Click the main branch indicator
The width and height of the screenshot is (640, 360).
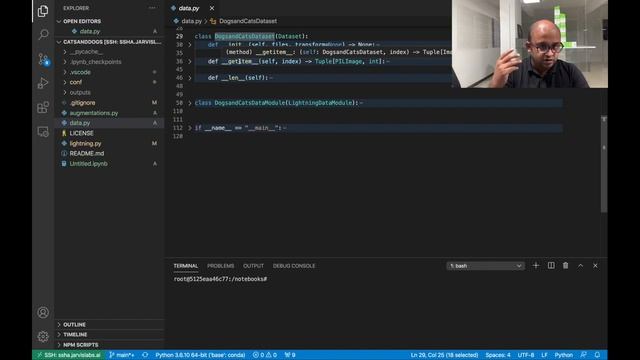[122, 355]
